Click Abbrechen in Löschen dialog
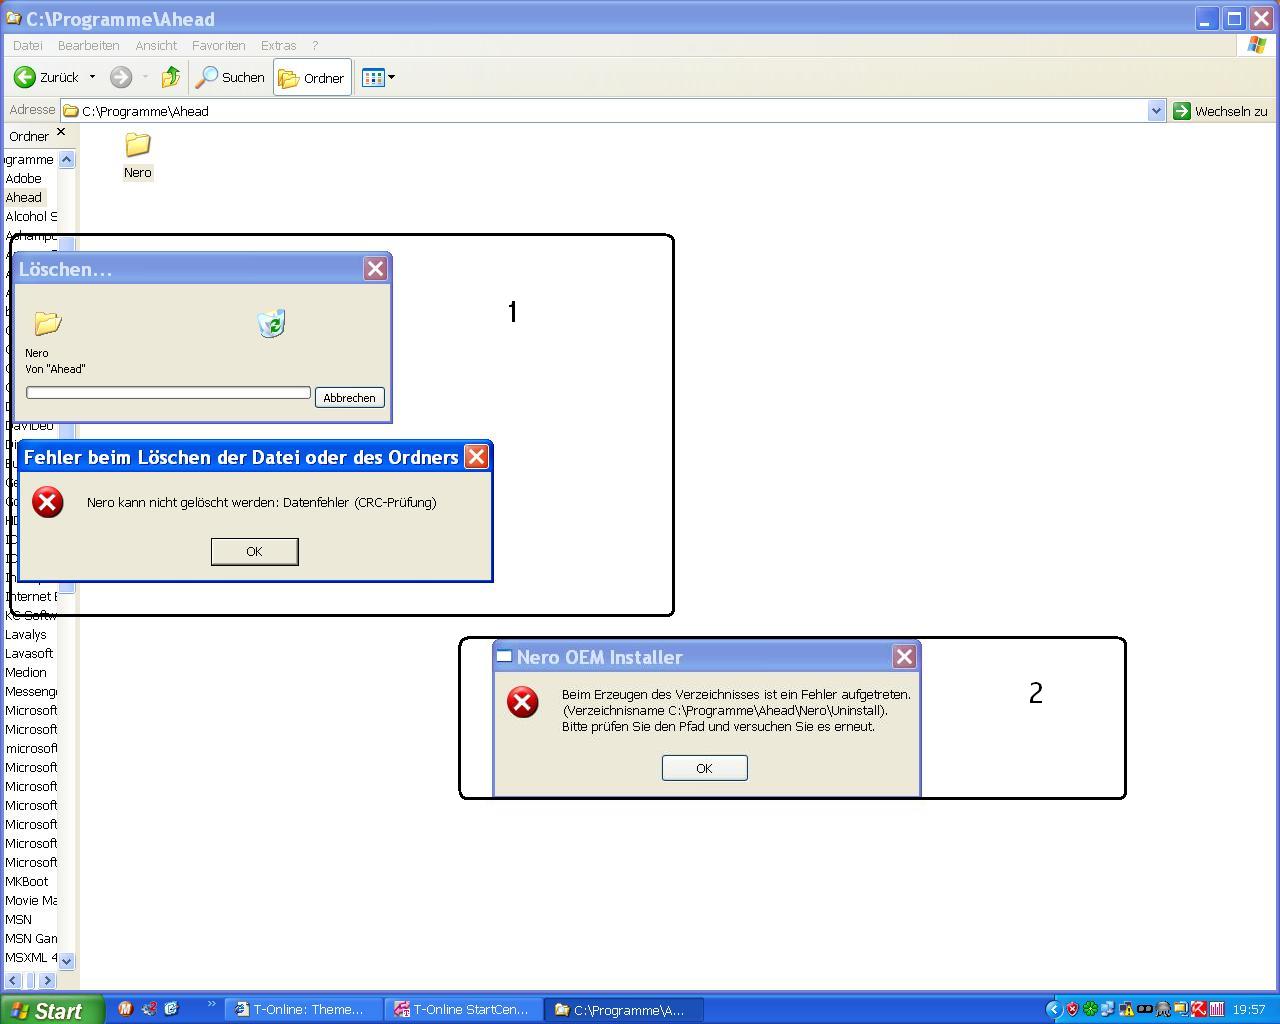 [349, 397]
